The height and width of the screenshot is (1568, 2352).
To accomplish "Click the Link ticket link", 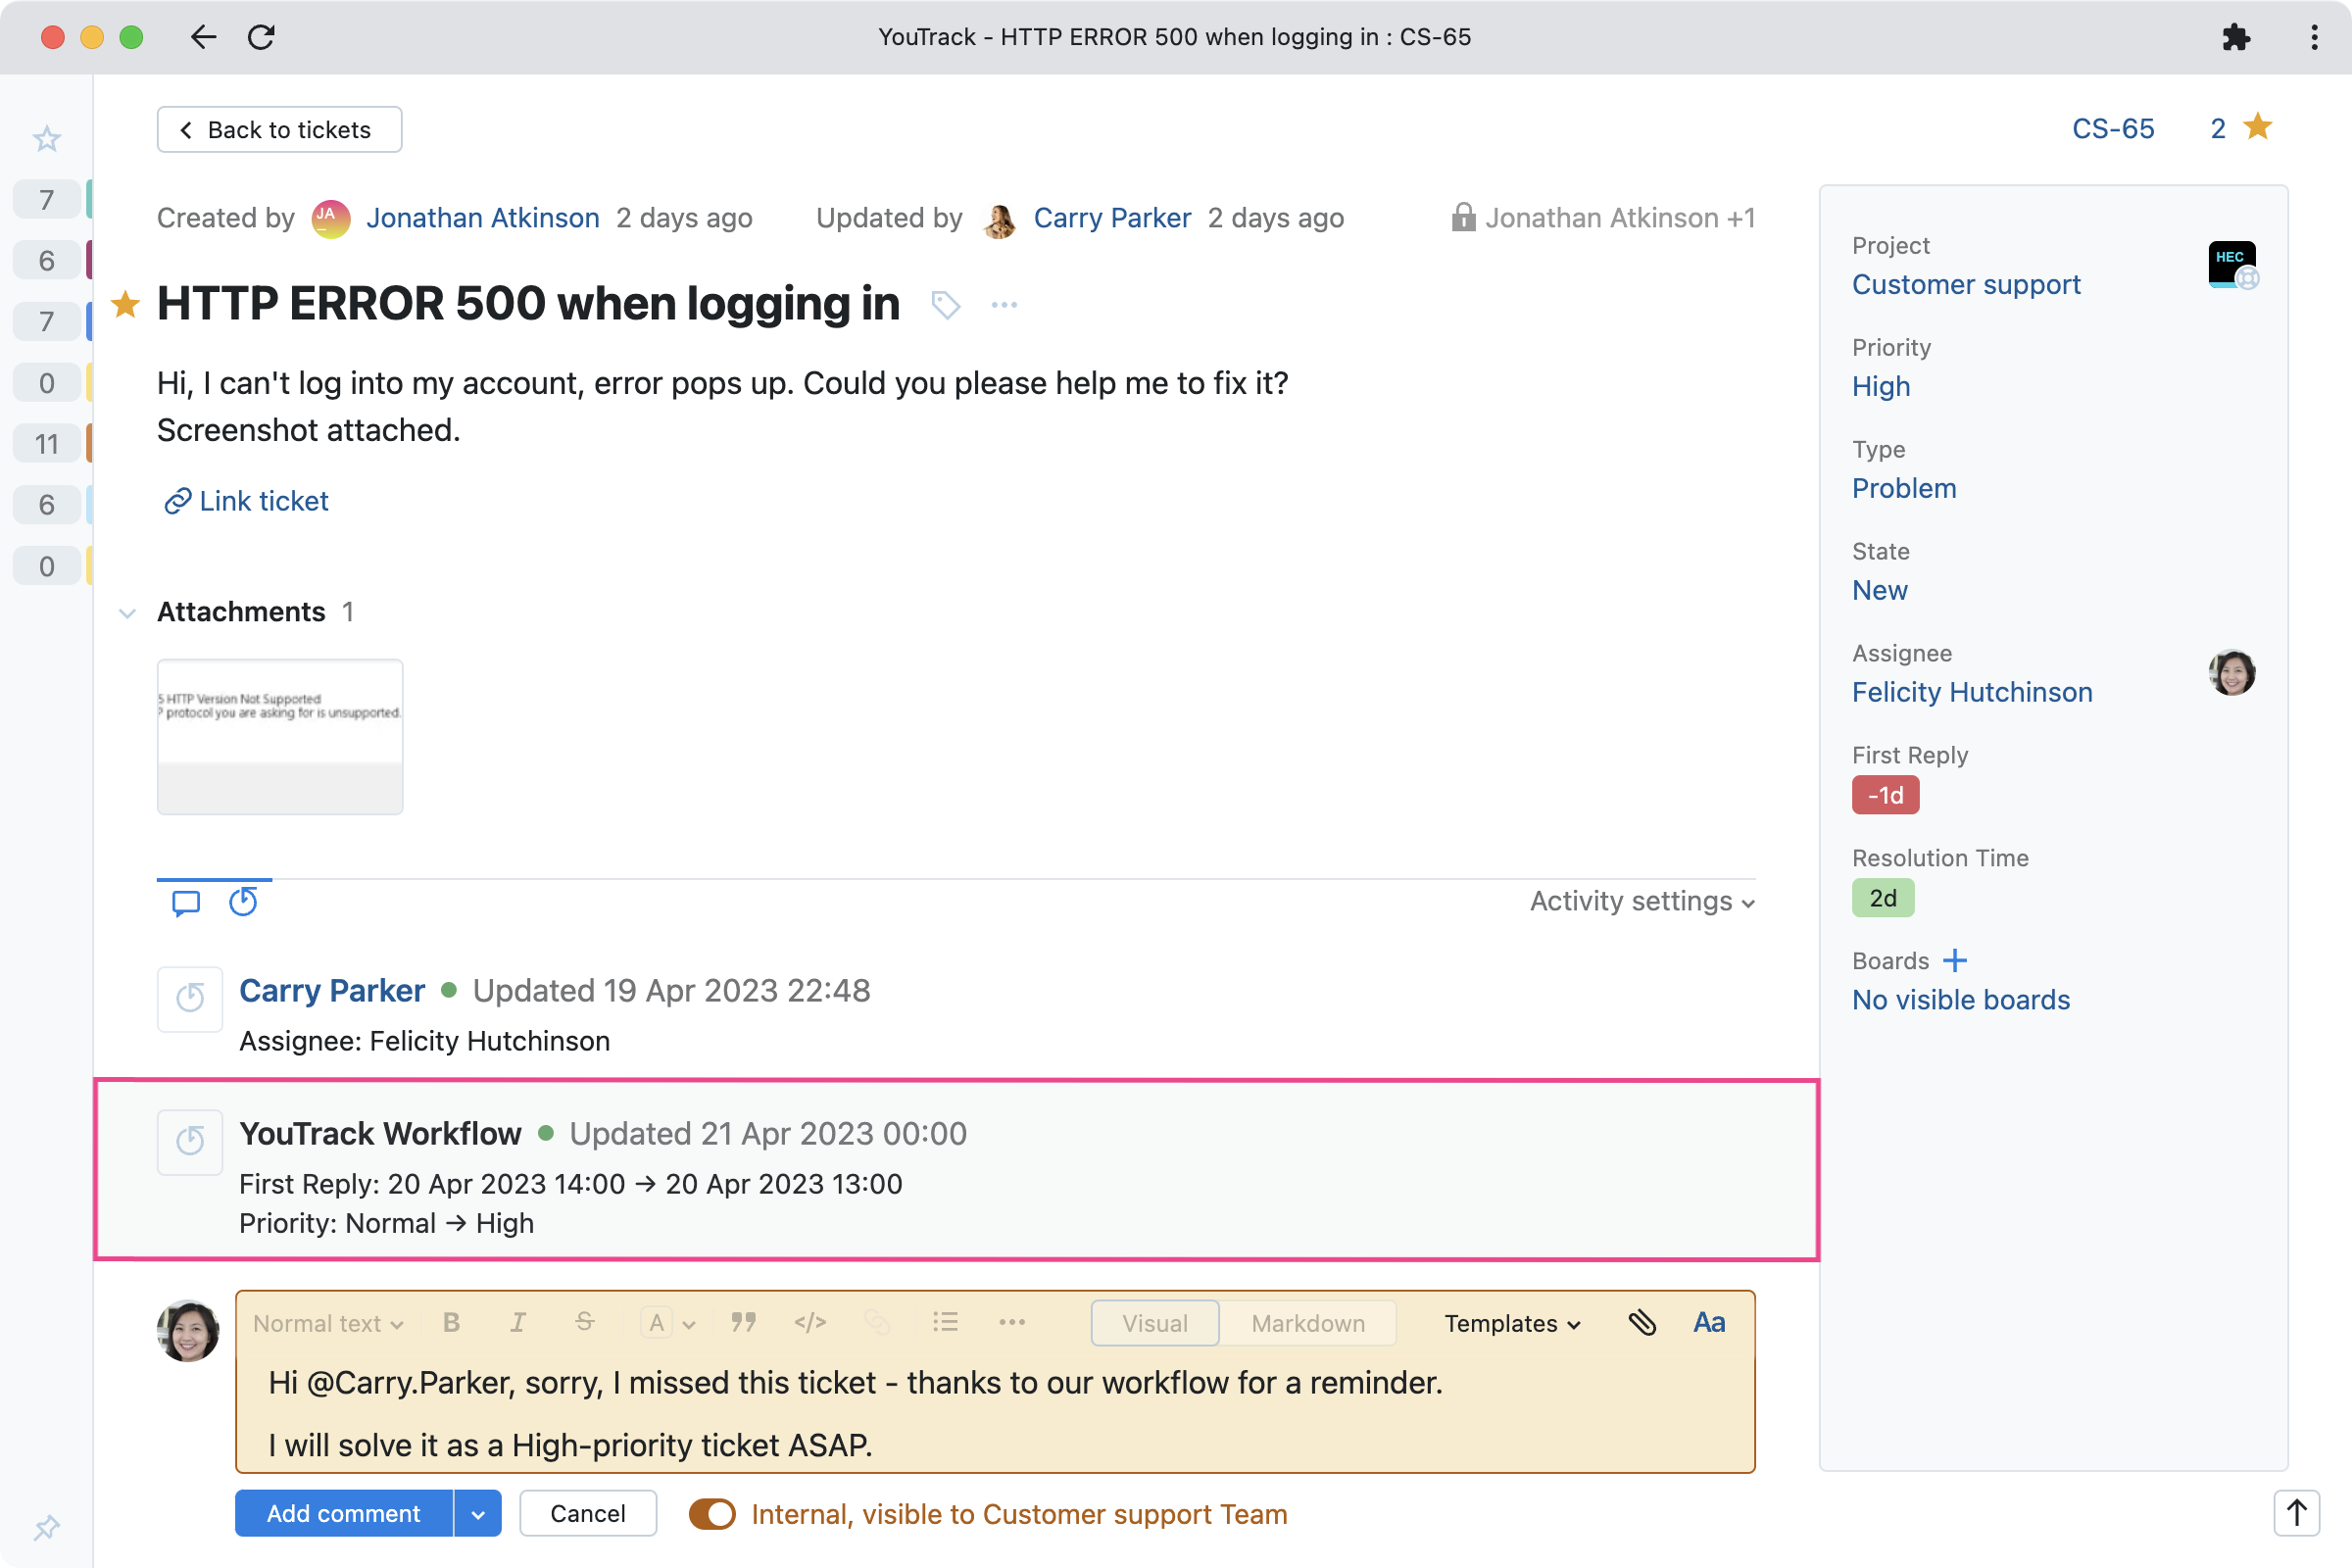I will click(x=246, y=501).
